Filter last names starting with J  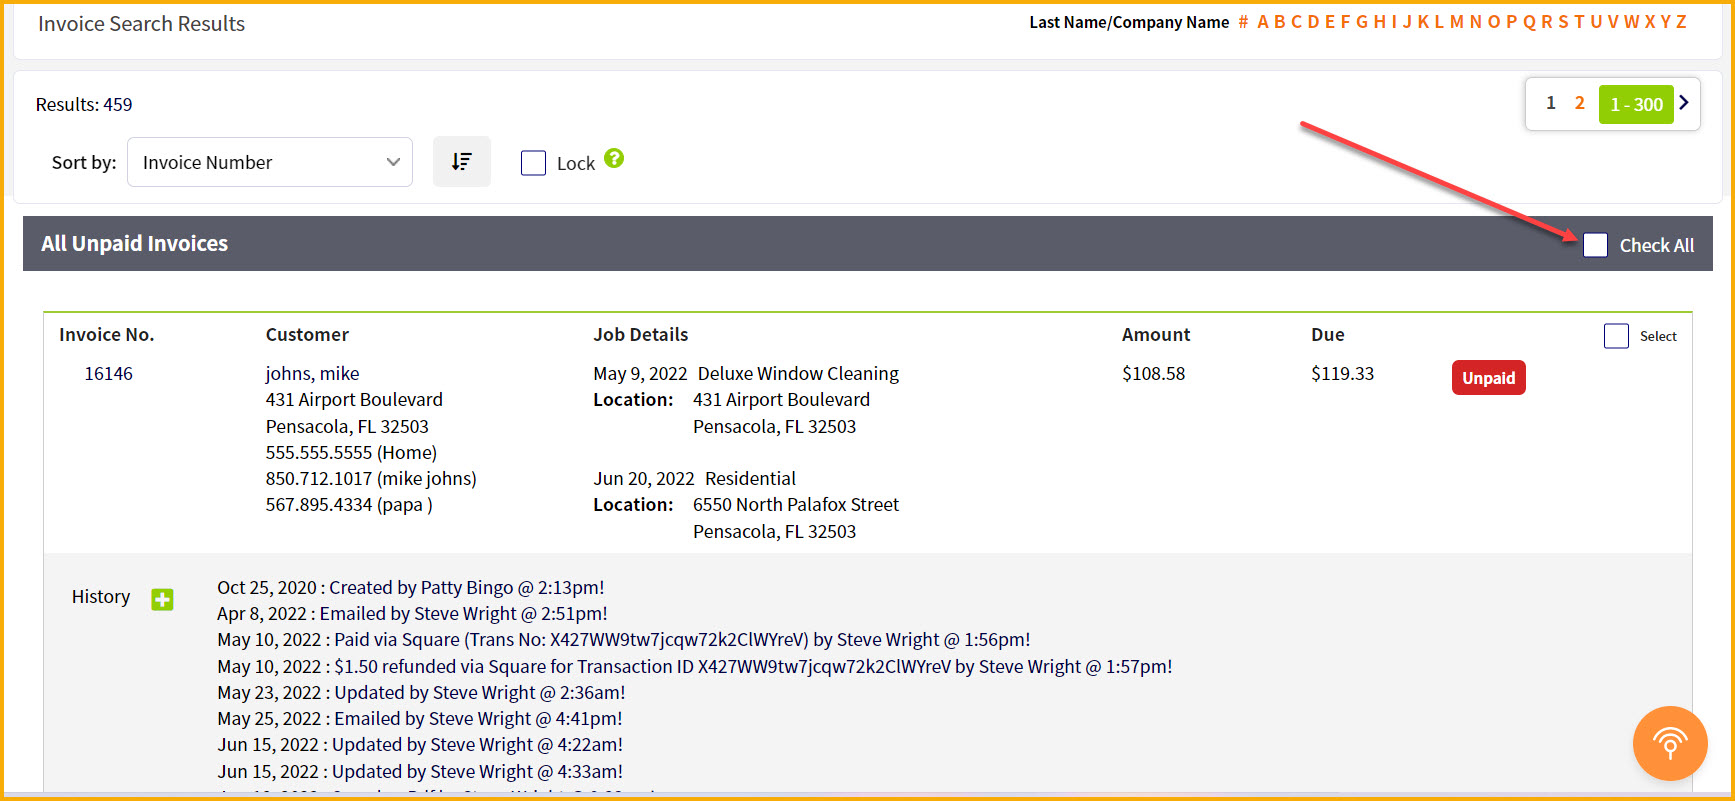click(1407, 22)
